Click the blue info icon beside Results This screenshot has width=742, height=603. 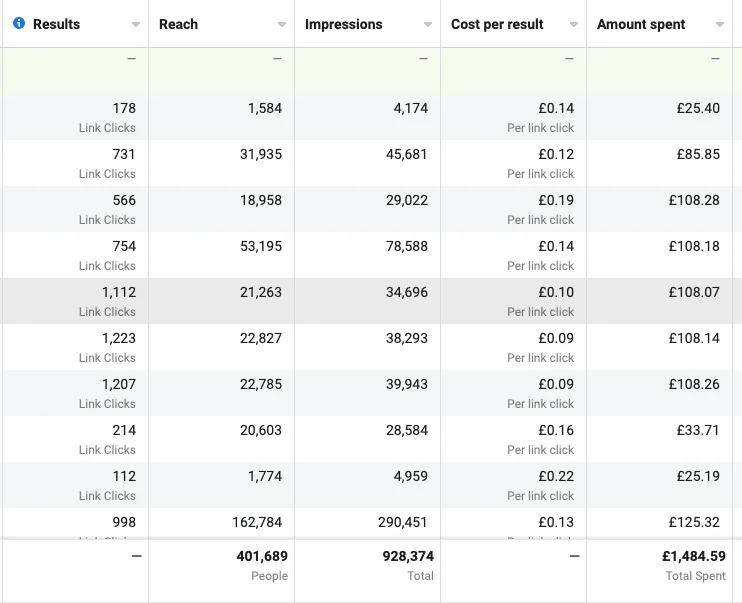tap(19, 23)
